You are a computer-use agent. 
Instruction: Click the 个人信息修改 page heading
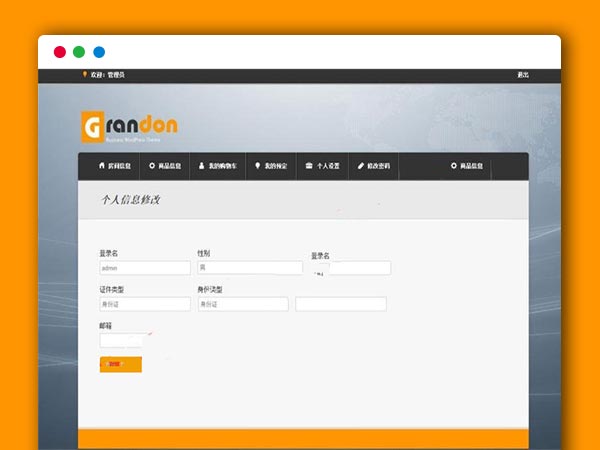pyautogui.click(x=130, y=199)
